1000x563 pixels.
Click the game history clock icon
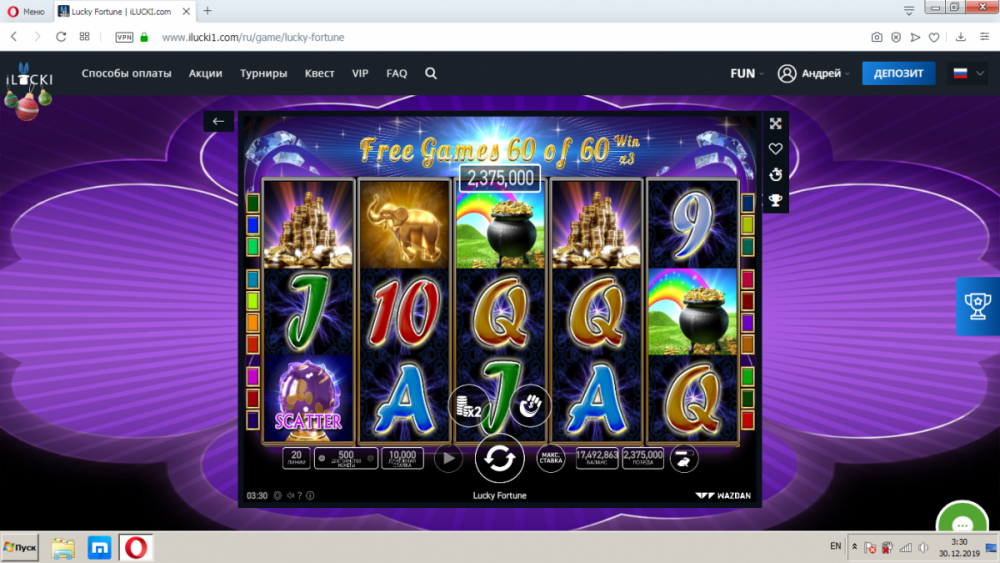(x=776, y=175)
